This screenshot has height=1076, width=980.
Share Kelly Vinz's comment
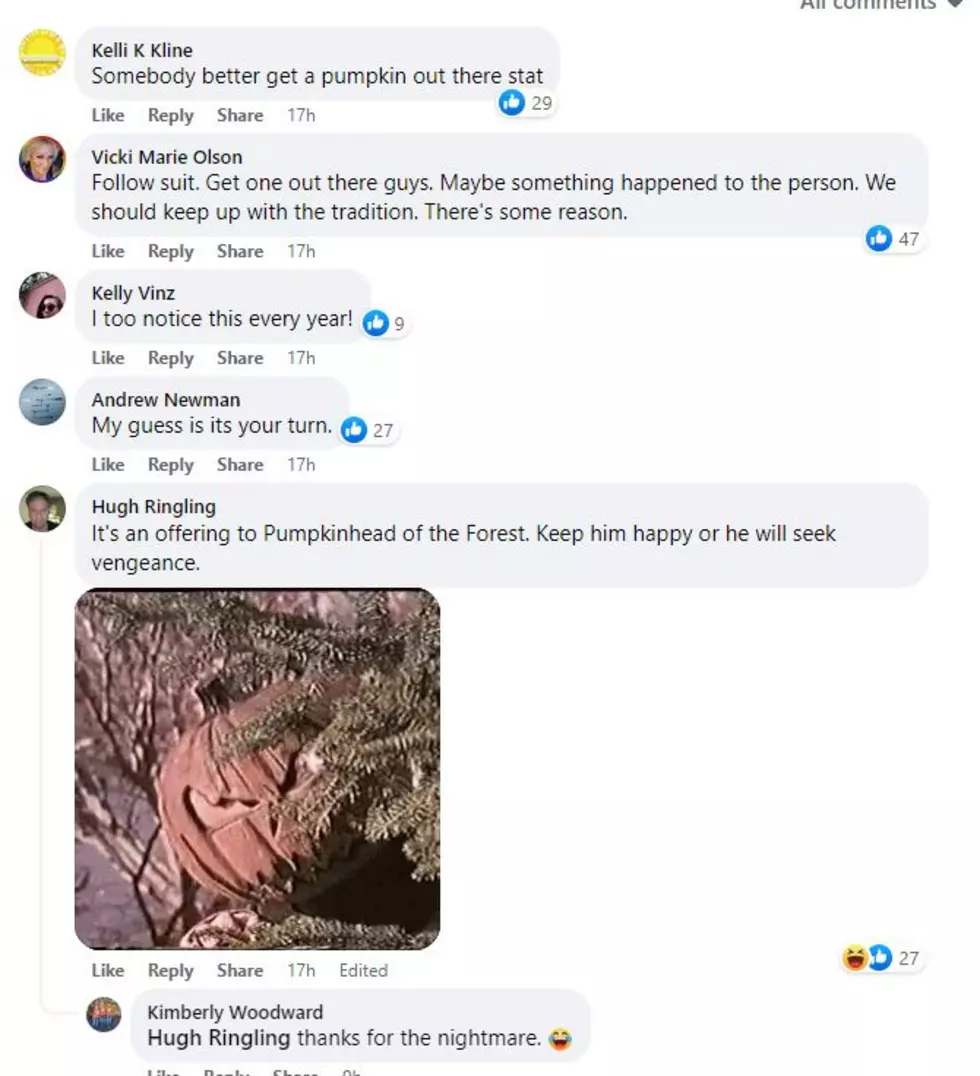click(240, 358)
